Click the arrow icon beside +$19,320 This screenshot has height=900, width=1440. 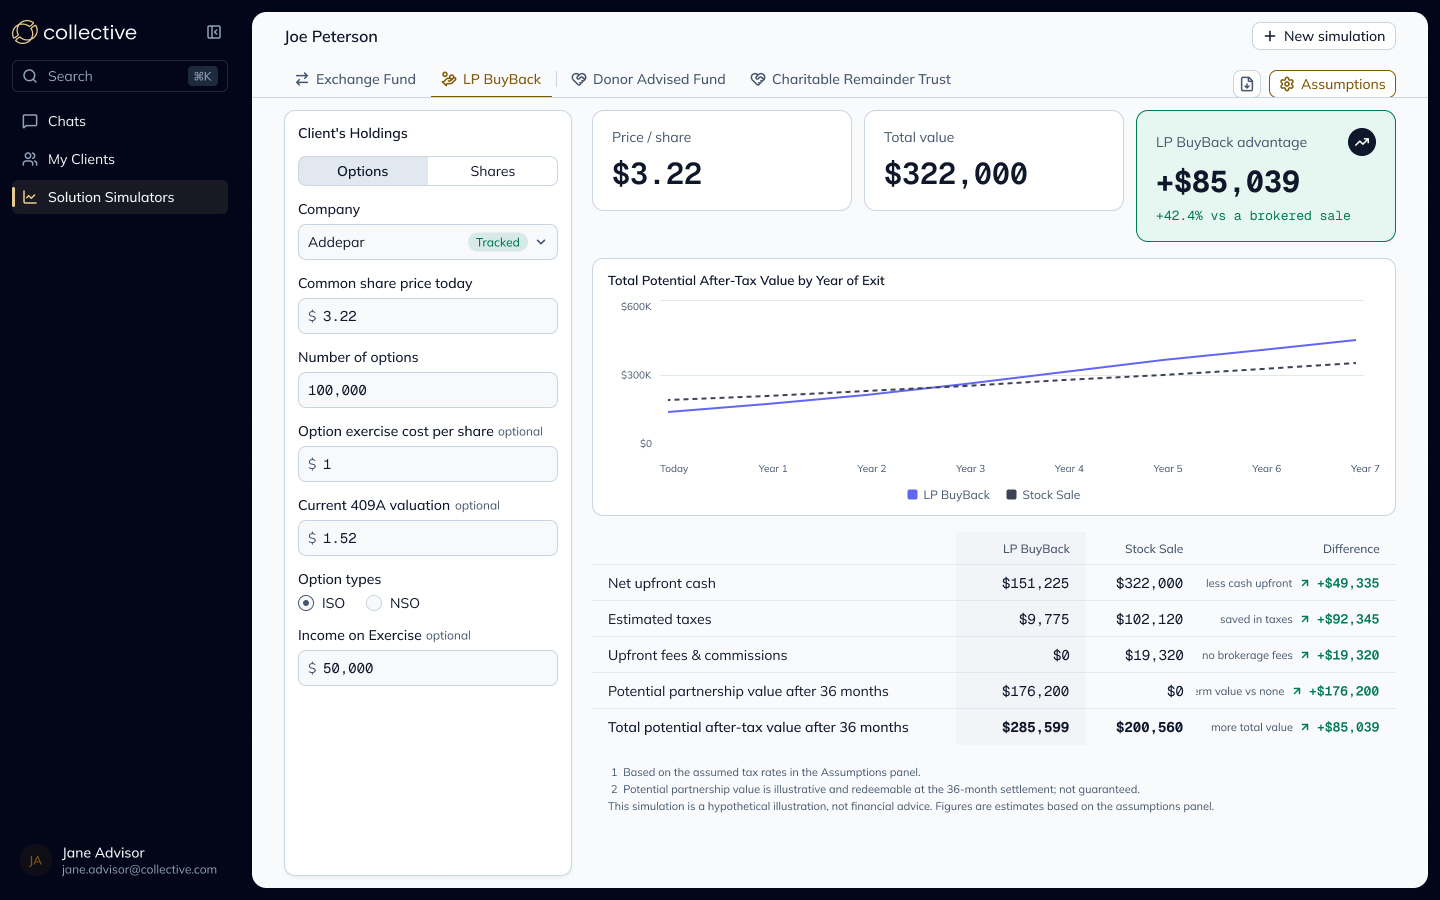tap(1305, 655)
